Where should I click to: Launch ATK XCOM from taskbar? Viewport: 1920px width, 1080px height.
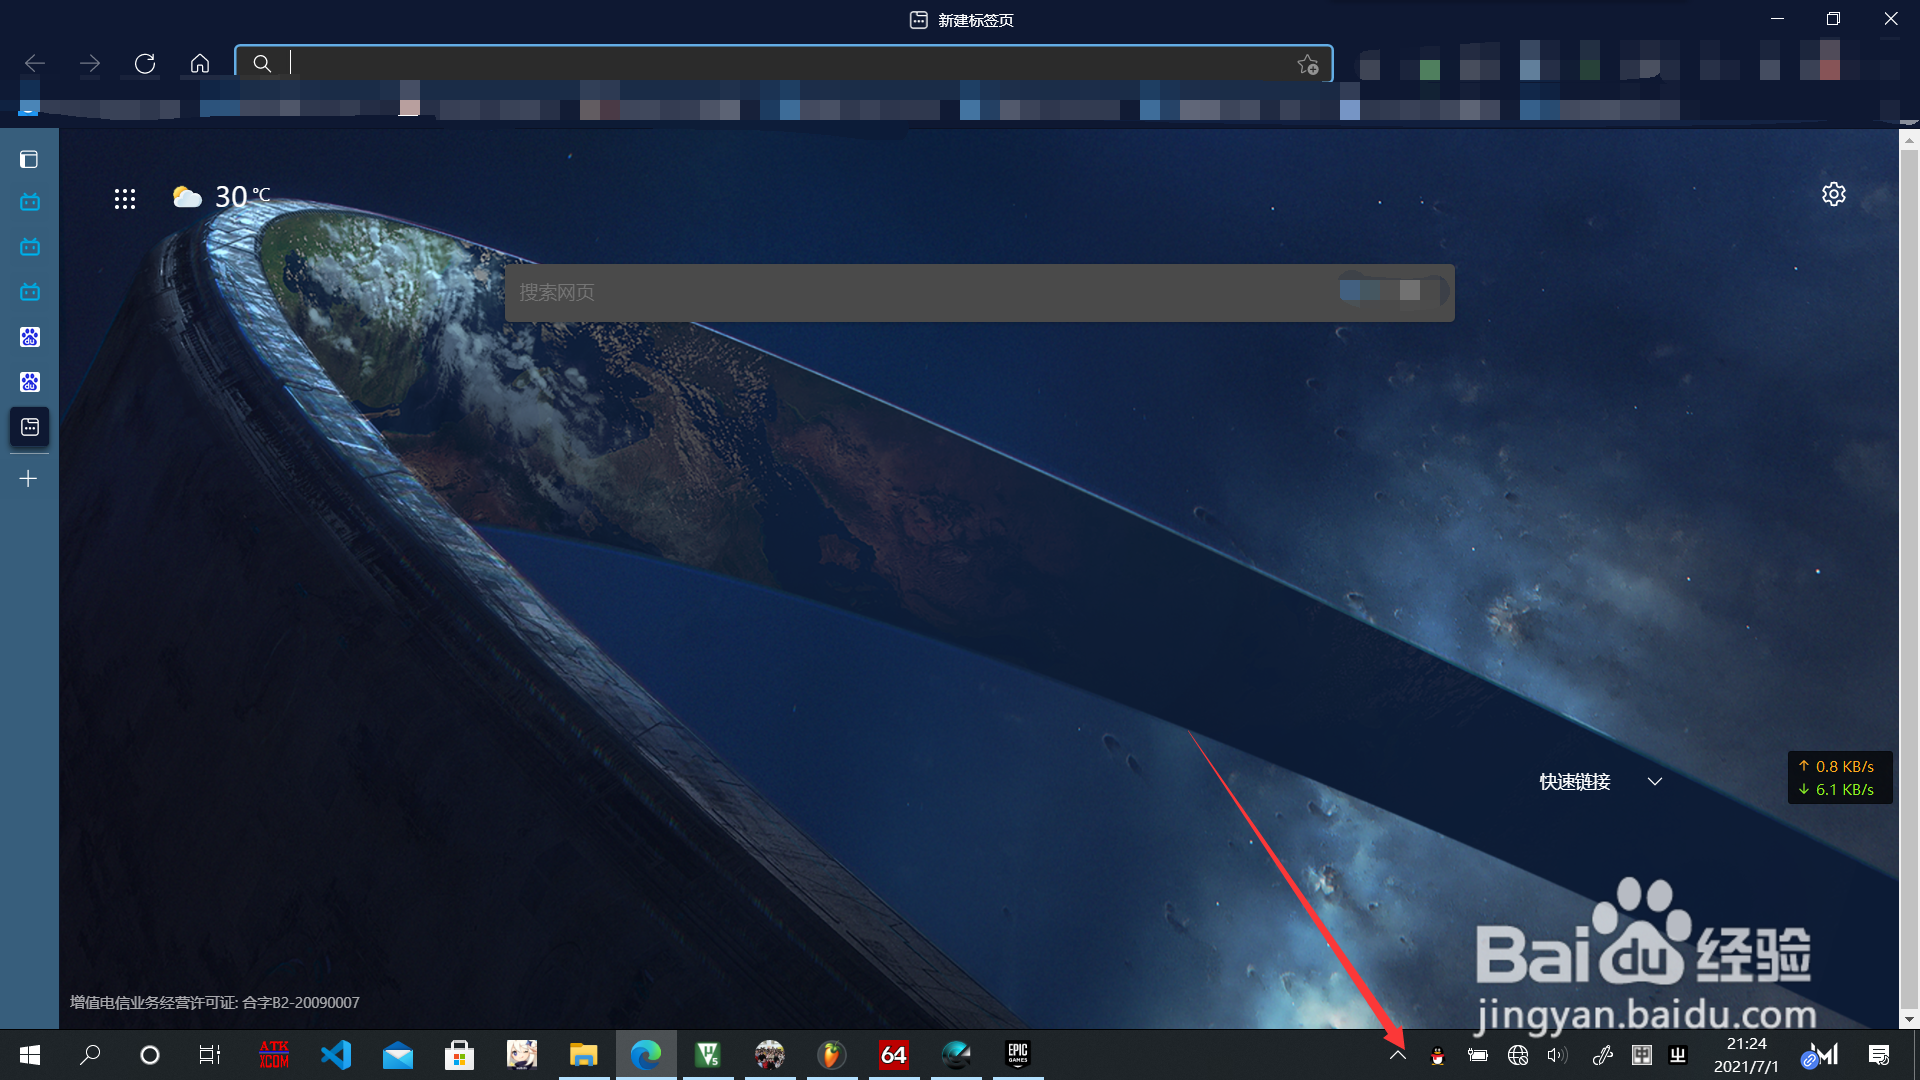[x=274, y=1055]
